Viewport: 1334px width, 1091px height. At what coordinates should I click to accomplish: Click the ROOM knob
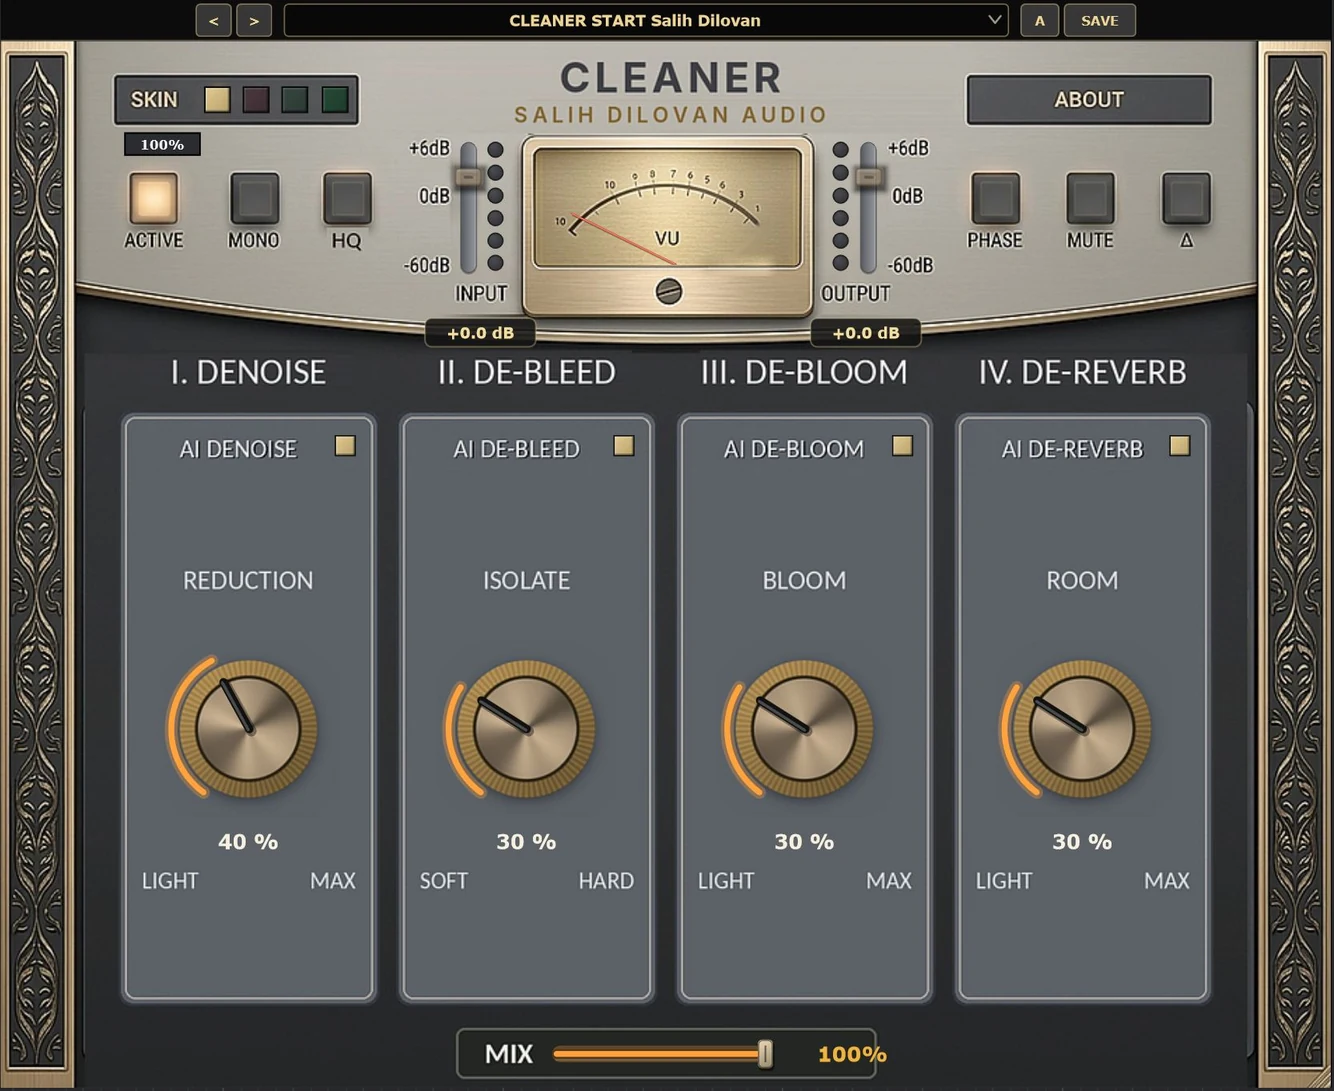[x=1082, y=728]
